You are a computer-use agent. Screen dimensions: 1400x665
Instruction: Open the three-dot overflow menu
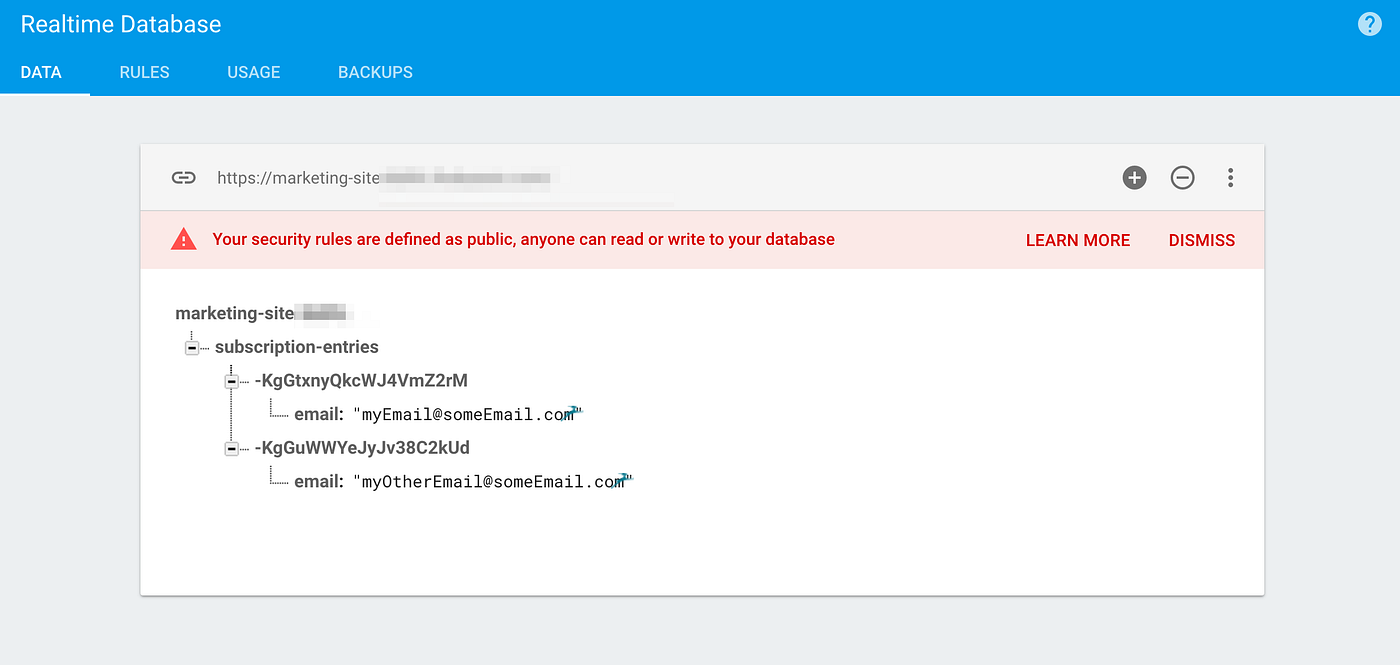[1230, 178]
